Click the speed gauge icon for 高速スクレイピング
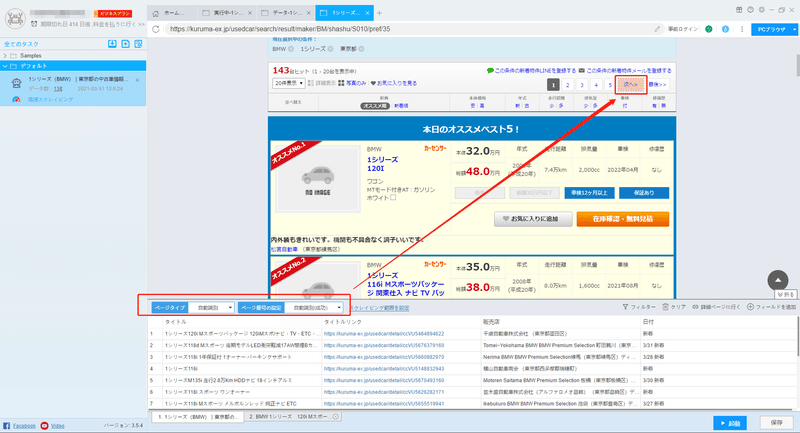Image resolution: width=800 pixels, height=433 pixels. point(16,99)
